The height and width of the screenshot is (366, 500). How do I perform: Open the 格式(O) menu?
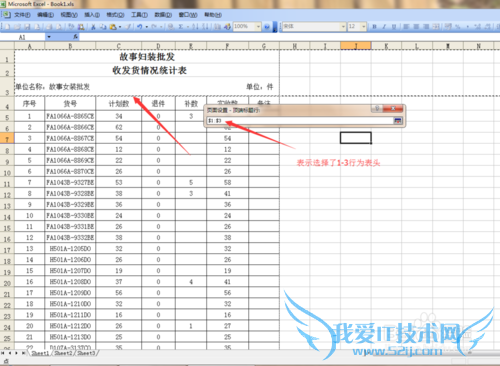pyautogui.click(x=115, y=15)
